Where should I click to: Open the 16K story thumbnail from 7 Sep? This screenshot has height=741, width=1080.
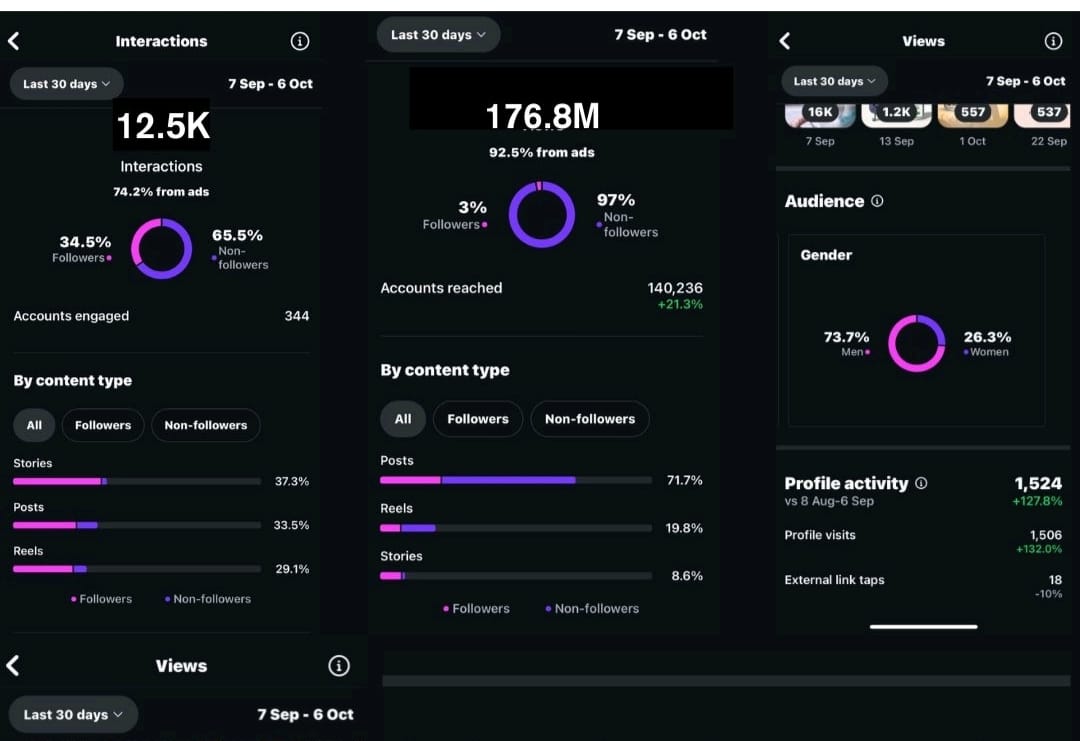point(819,113)
